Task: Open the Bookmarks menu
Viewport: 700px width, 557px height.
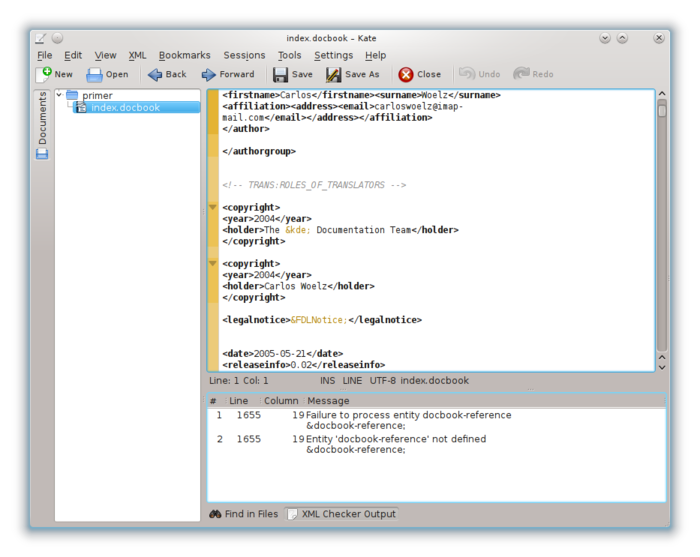Action: tap(184, 55)
